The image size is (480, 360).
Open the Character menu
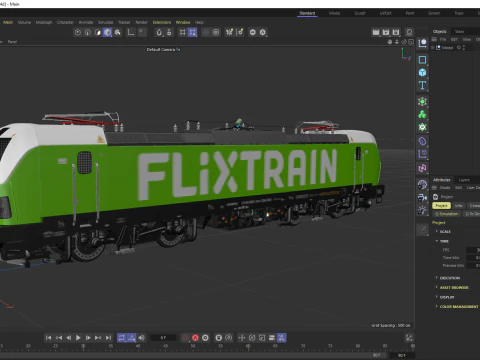tap(65, 22)
